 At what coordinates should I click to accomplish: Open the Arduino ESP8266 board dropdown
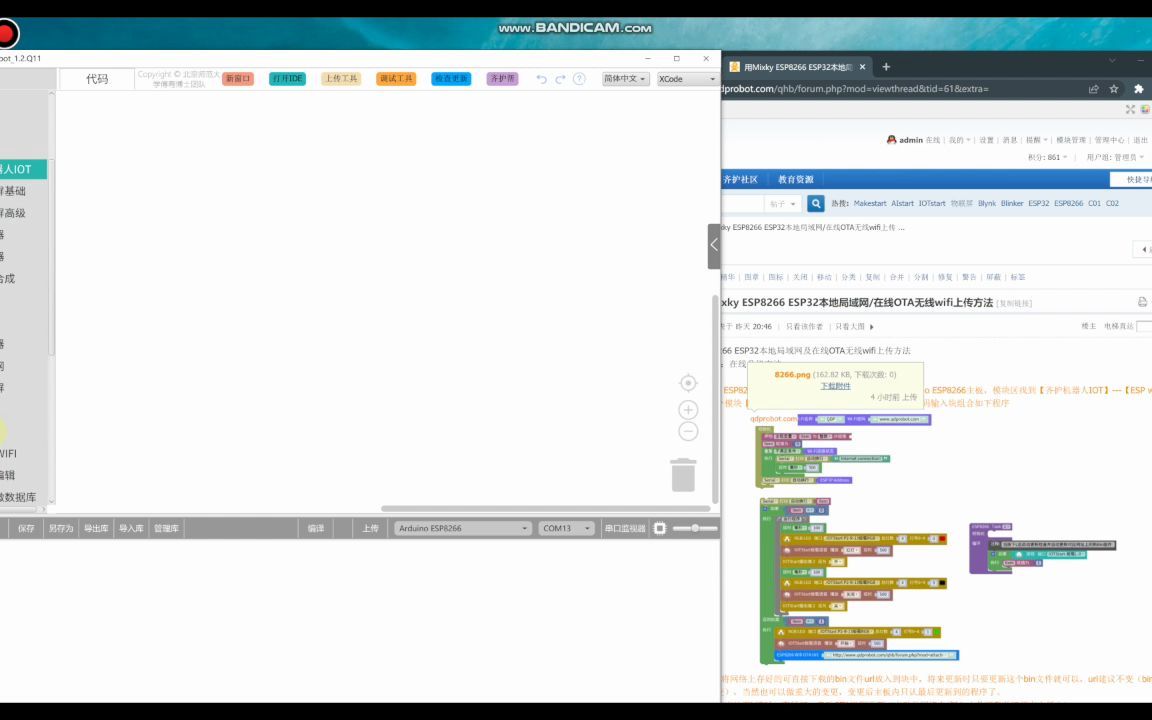(461, 528)
